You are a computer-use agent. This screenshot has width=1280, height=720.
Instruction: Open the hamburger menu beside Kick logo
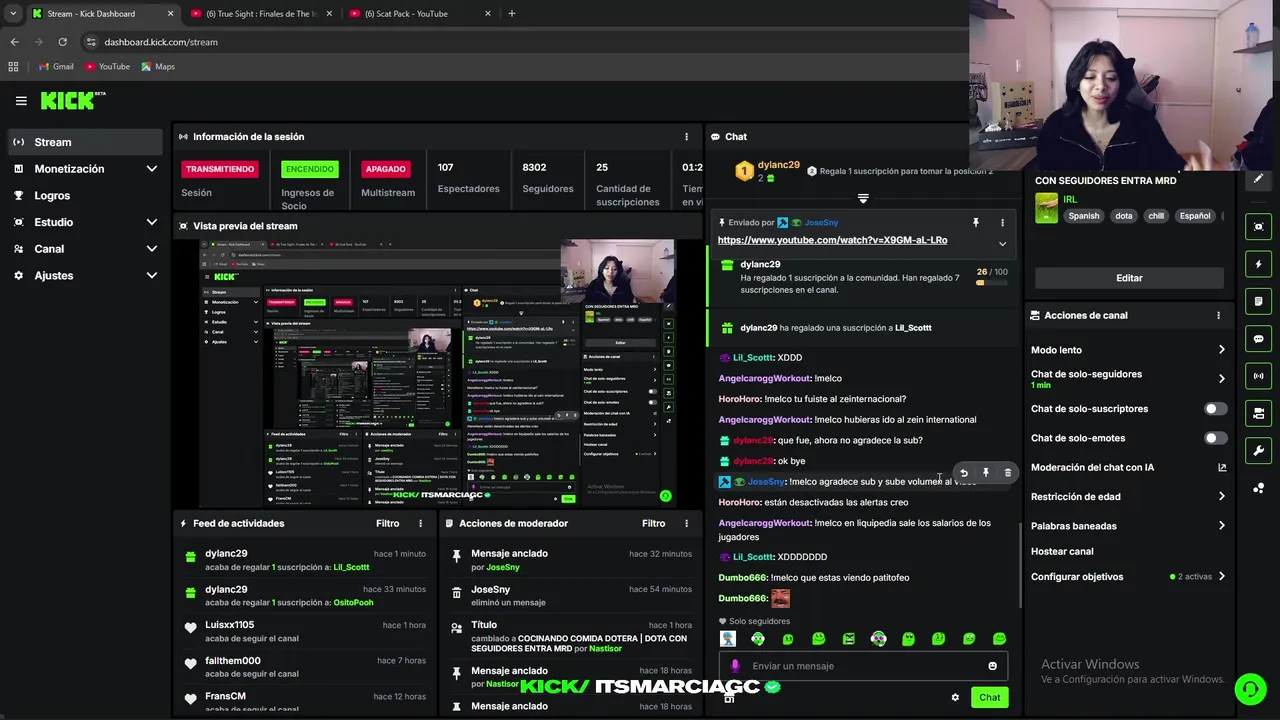(21, 101)
